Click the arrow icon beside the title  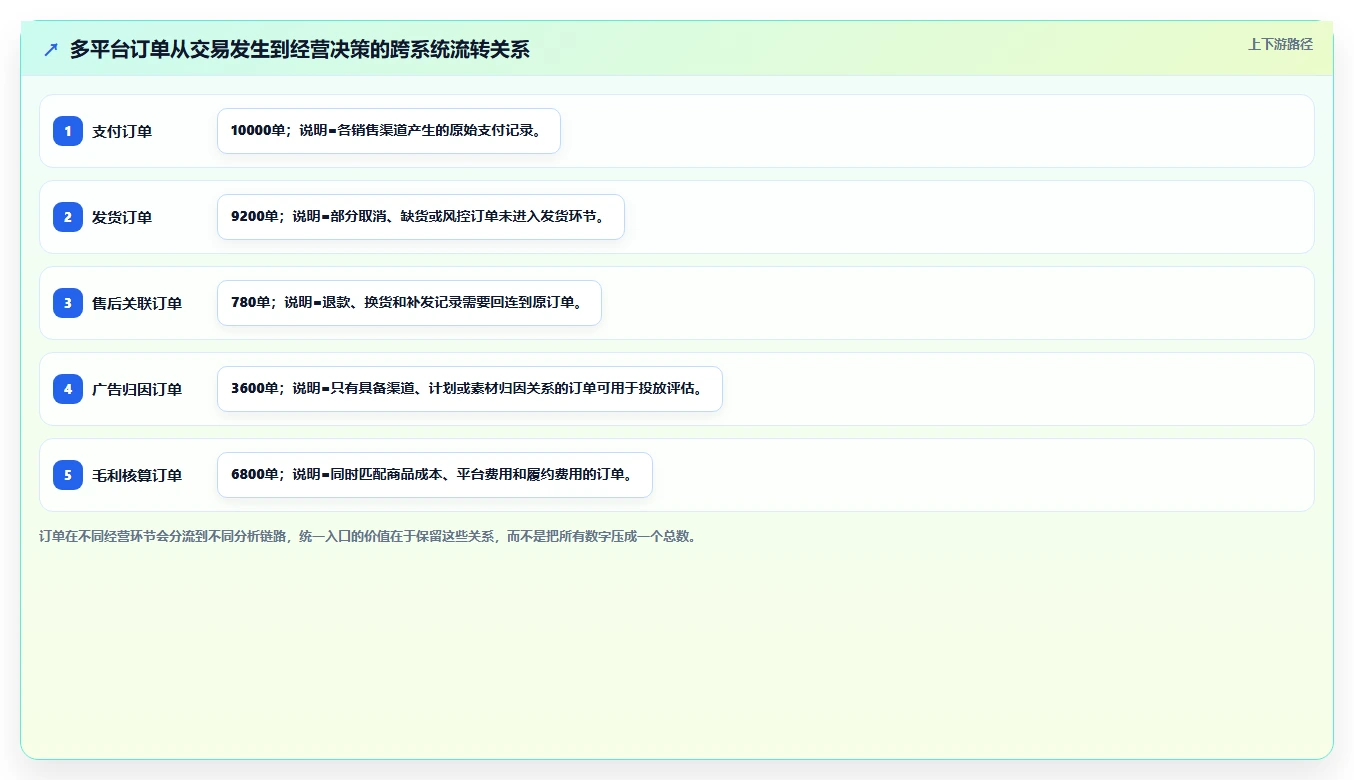click(x=51, y=49)
